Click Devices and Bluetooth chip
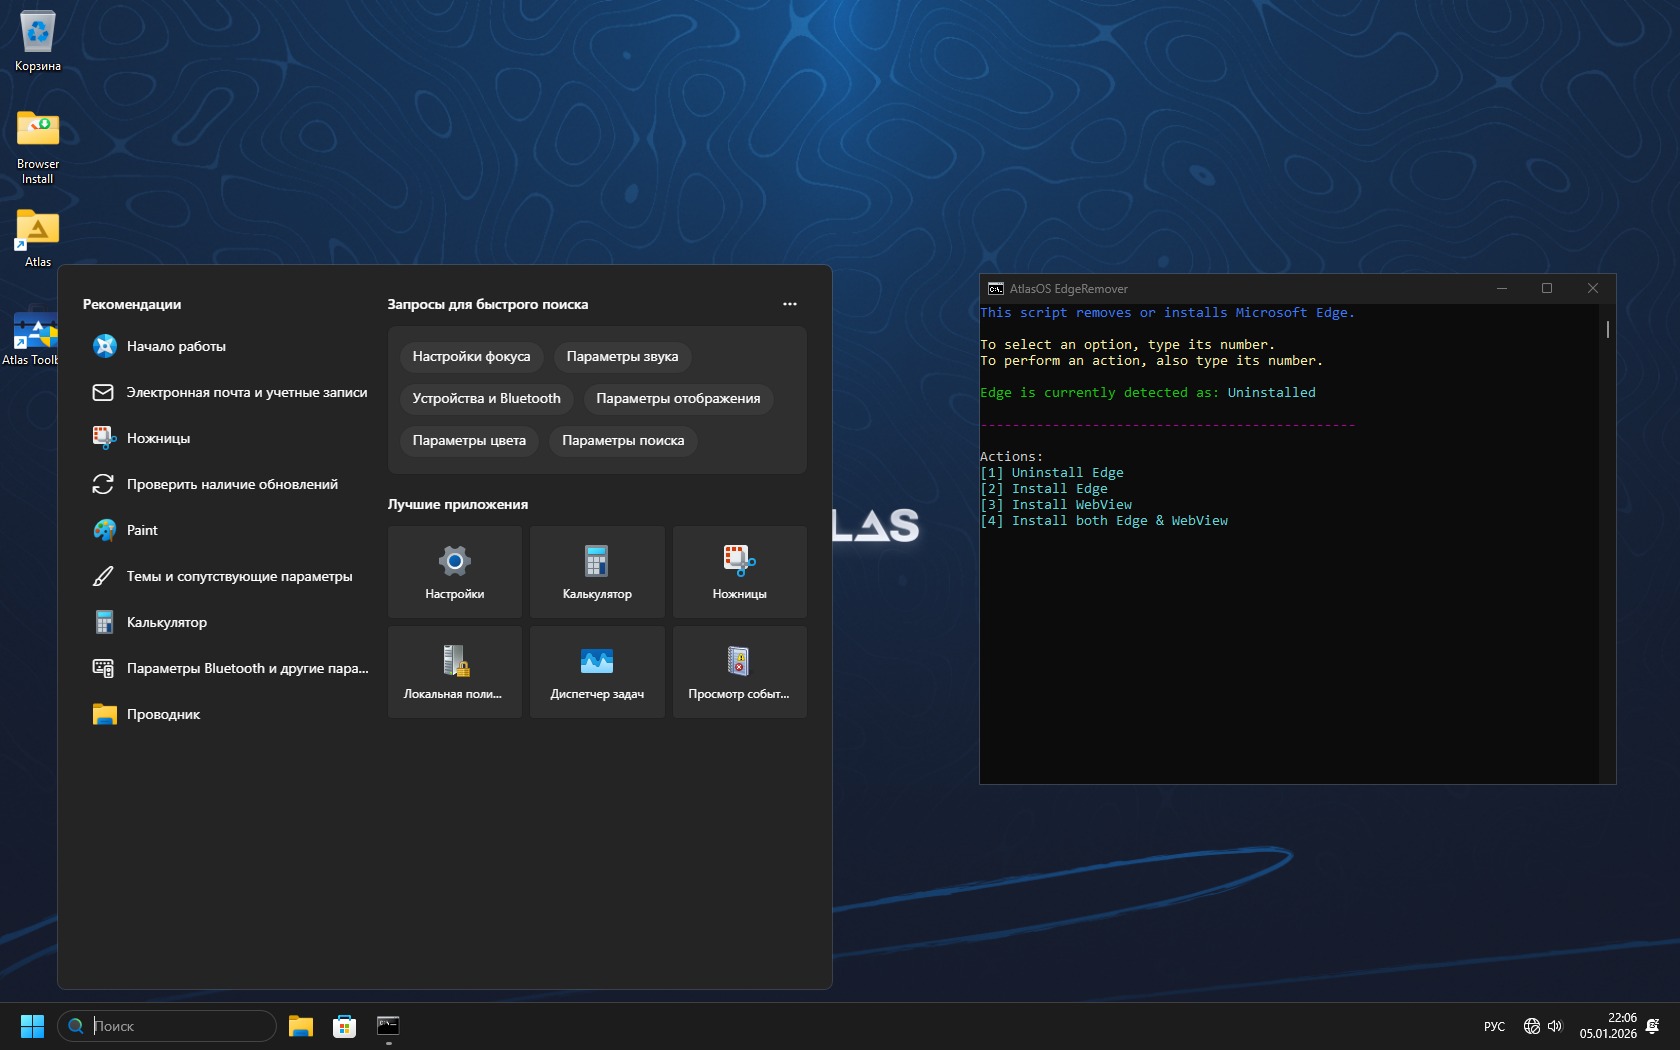 [x=486, y=399]
